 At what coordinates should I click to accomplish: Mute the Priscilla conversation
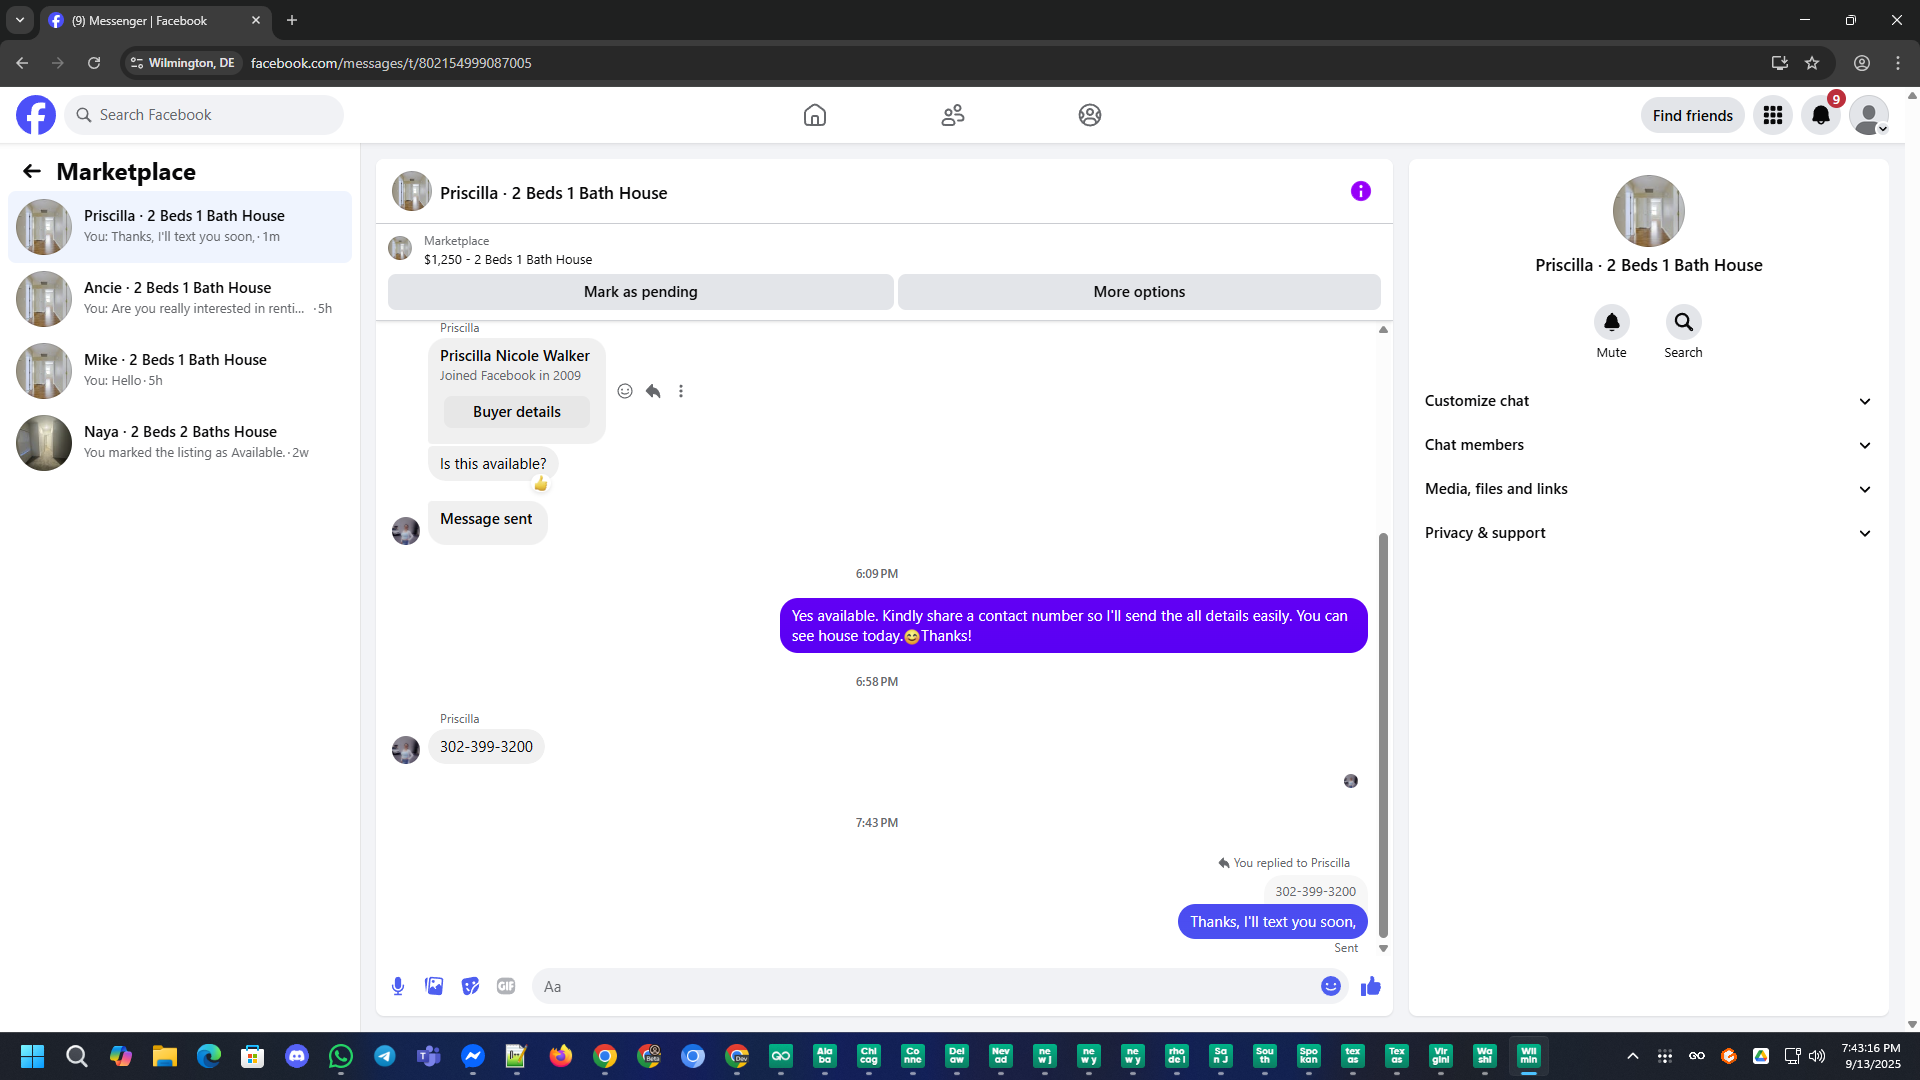1611,323
